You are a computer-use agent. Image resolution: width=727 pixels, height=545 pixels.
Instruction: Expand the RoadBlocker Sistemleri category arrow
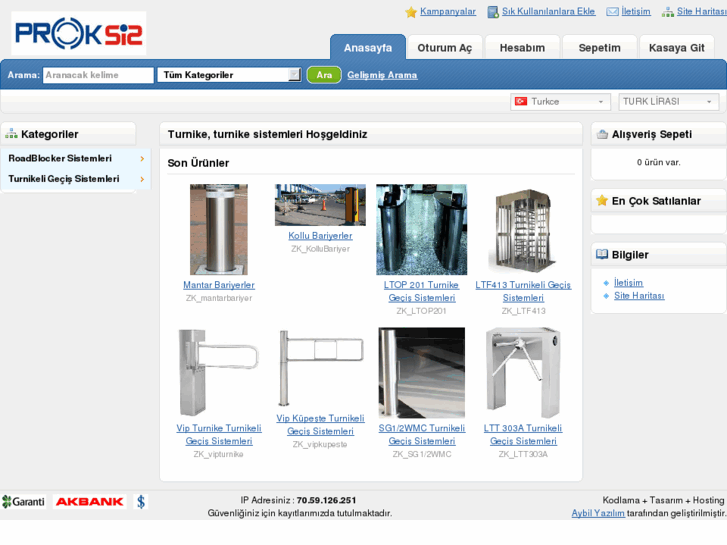142,159
